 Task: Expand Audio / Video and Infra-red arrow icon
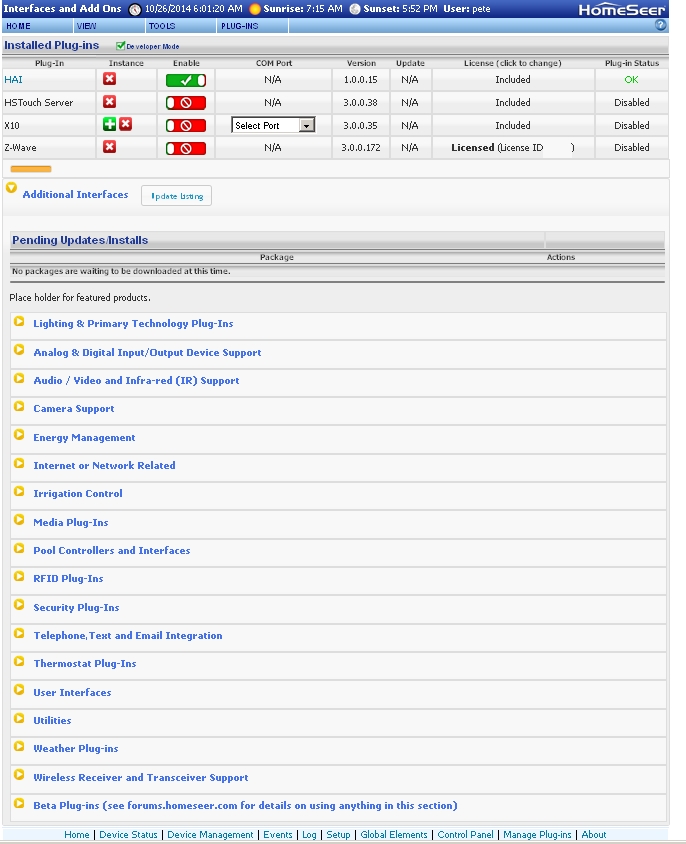[x=19, y=378]
